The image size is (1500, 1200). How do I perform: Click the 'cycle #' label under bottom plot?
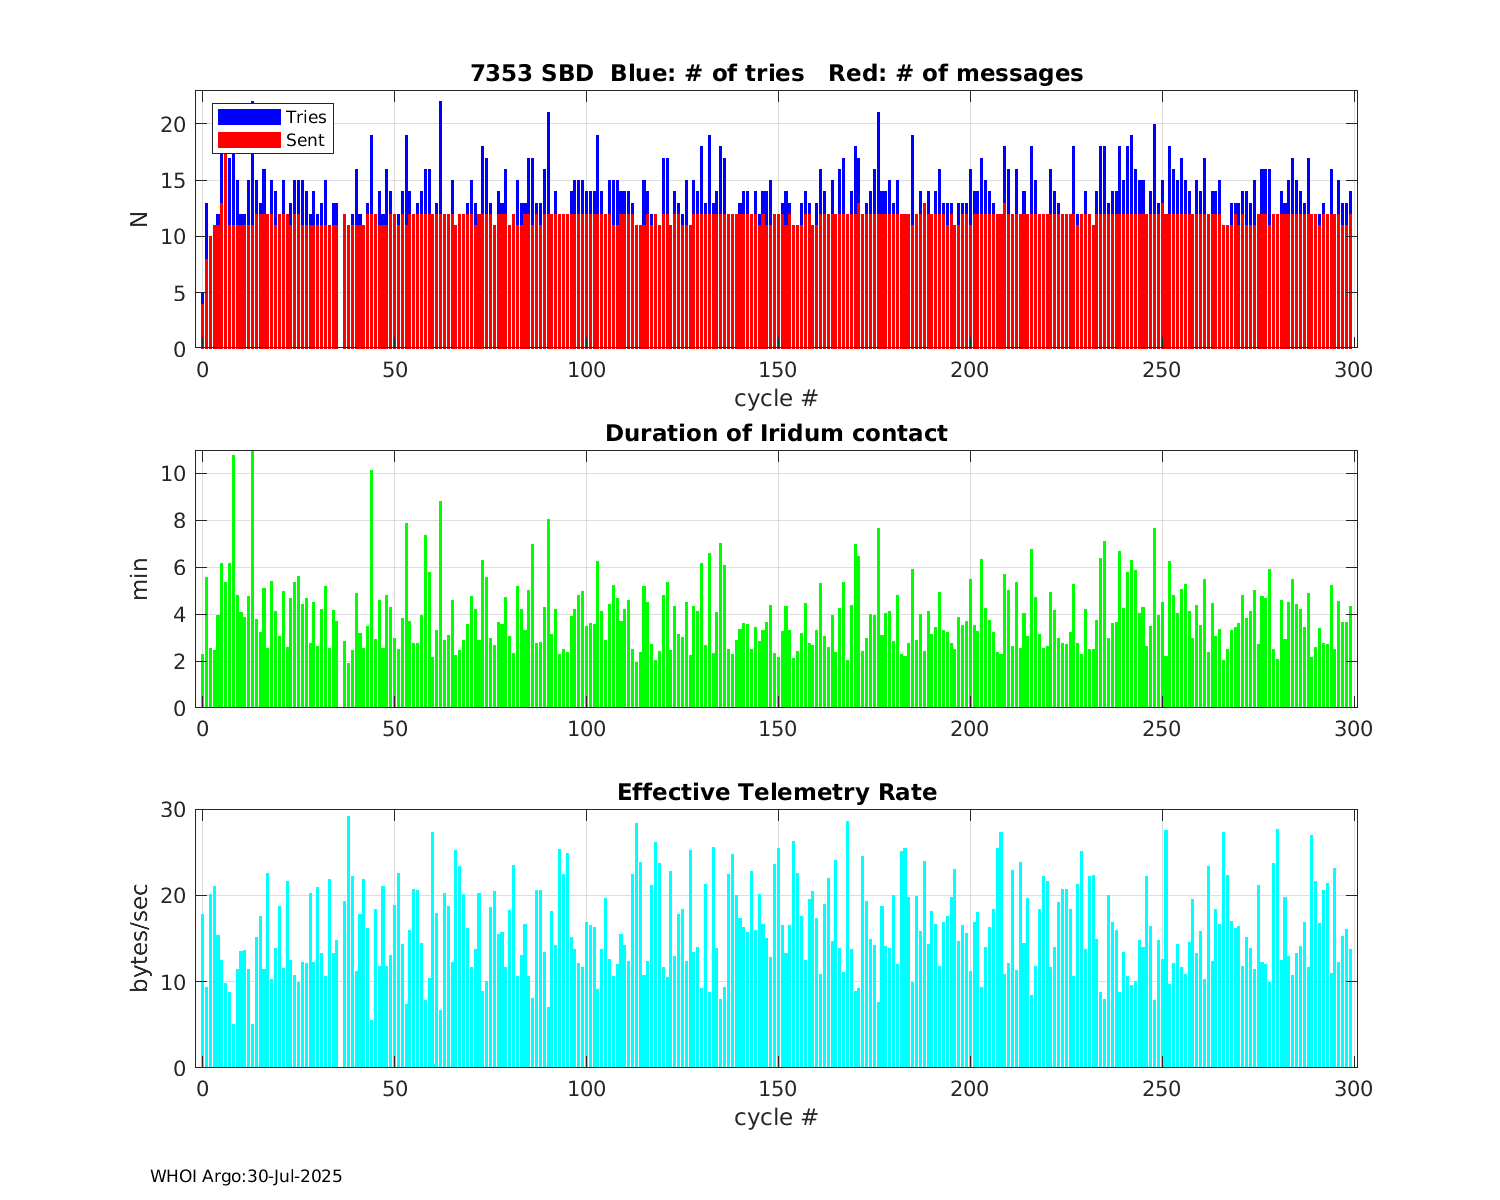coord(776,1117)
